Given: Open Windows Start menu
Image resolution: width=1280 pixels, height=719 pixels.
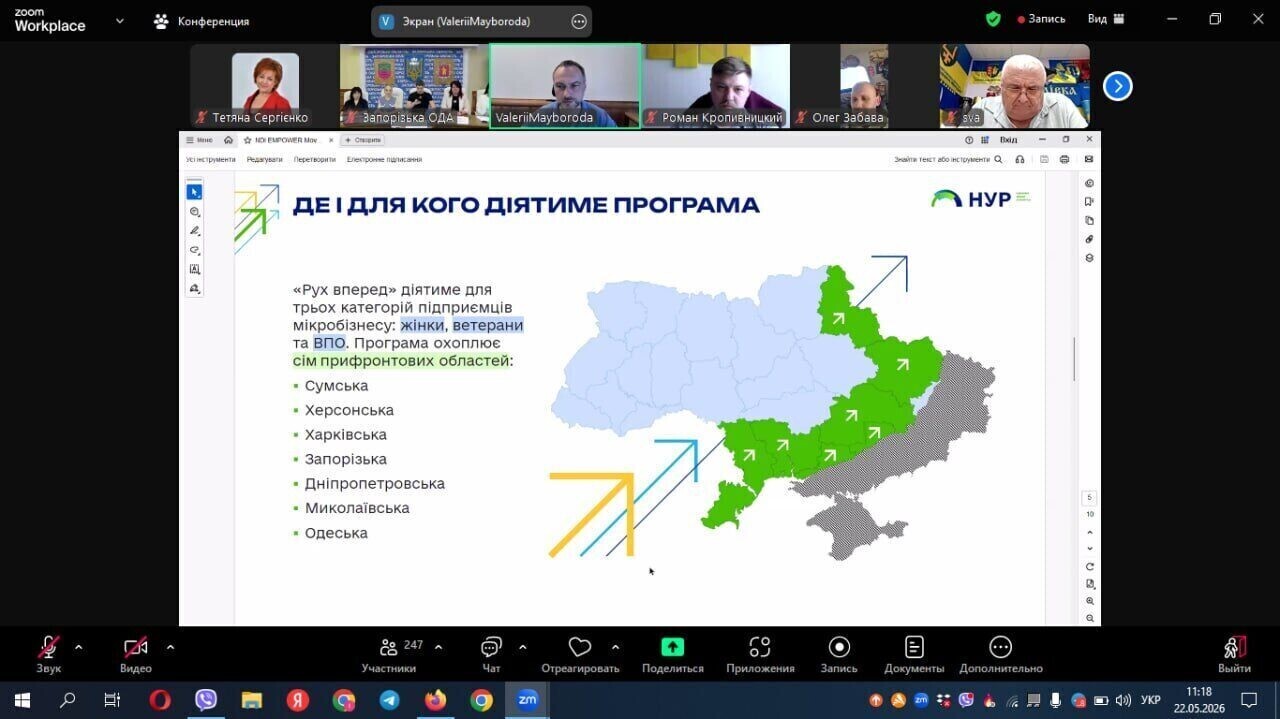Looking at the screenshot, I should 22,700.
